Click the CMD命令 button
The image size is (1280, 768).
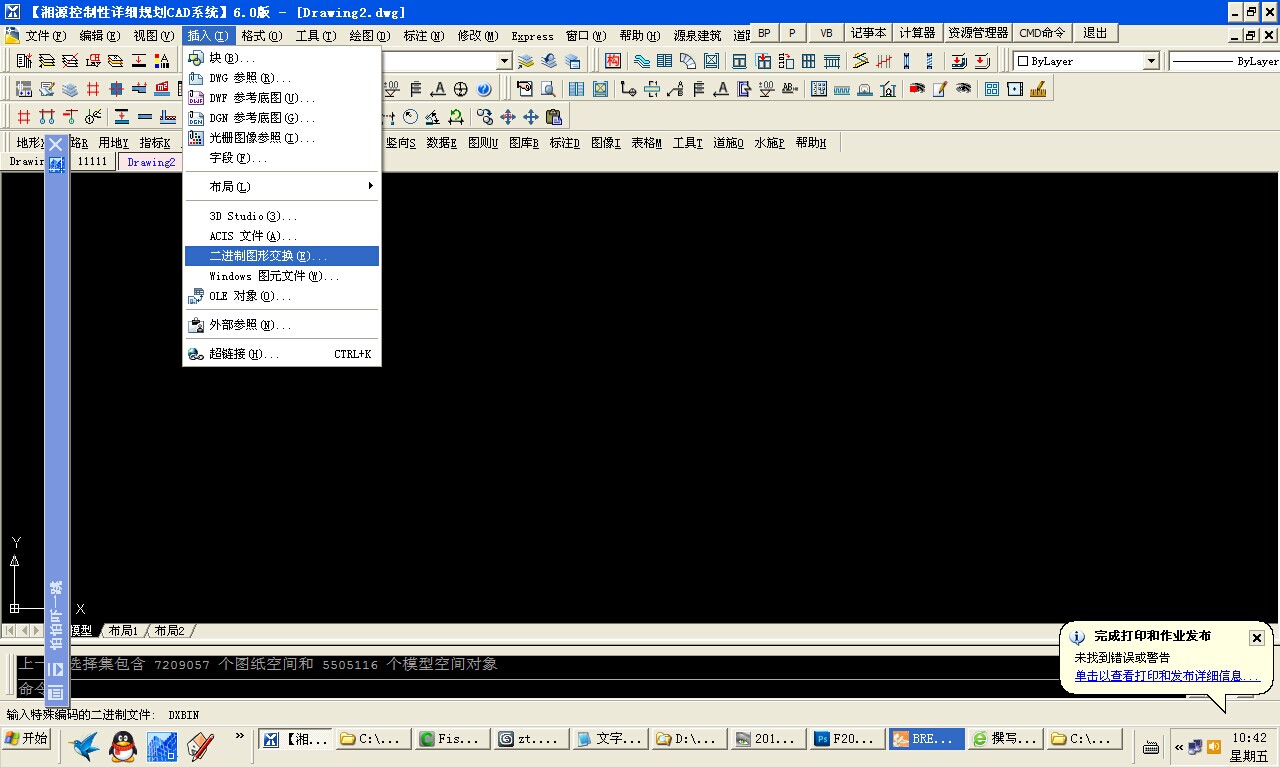click(x=1041, y=32)
